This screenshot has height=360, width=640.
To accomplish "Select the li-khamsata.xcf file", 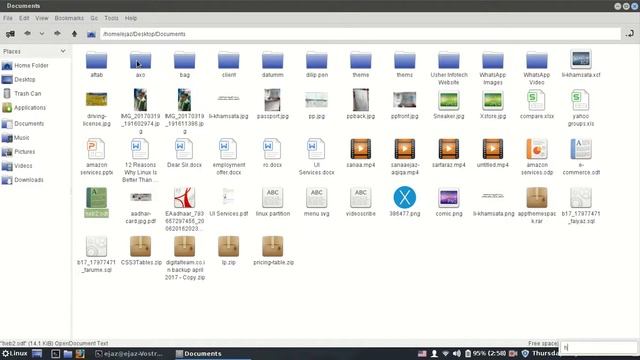I will coord(581,64).
